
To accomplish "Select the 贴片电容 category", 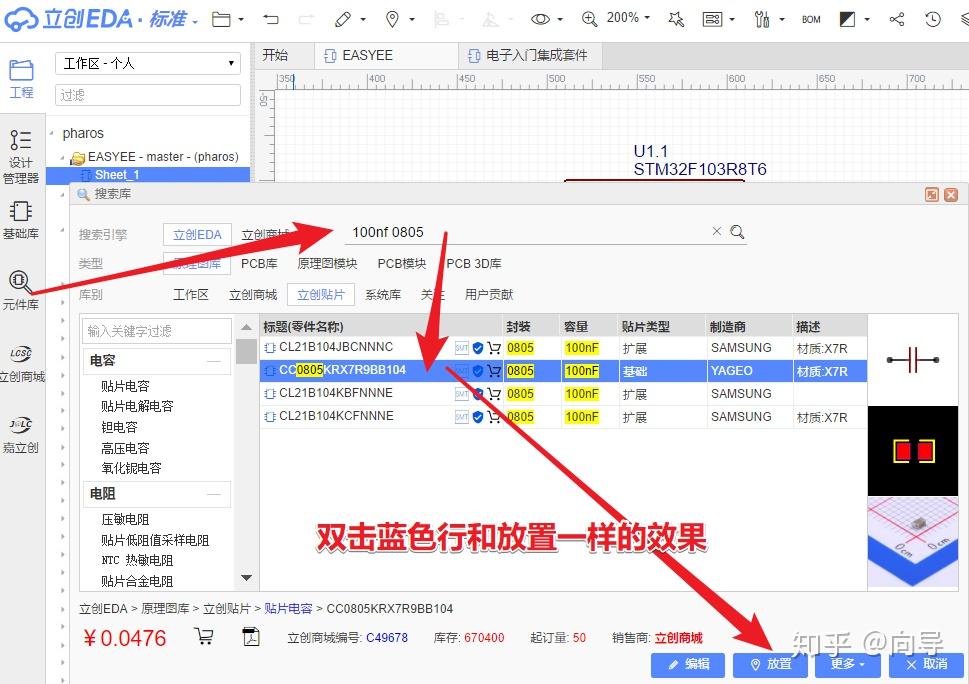I will point(125,386).
